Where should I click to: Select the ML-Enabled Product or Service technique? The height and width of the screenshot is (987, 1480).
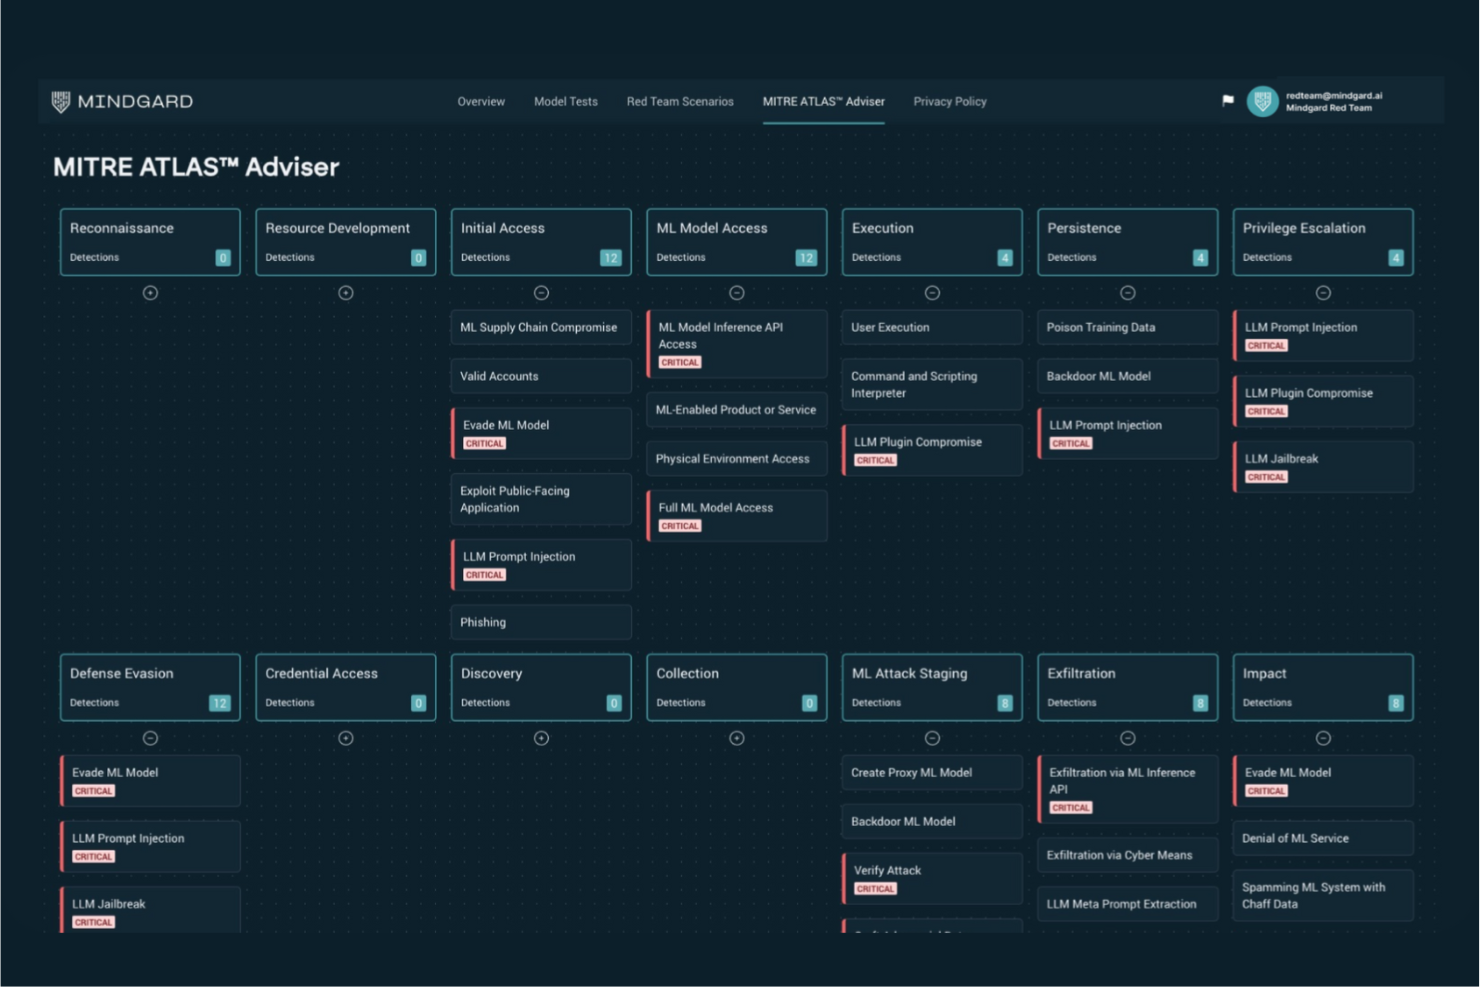coord(737,410)
